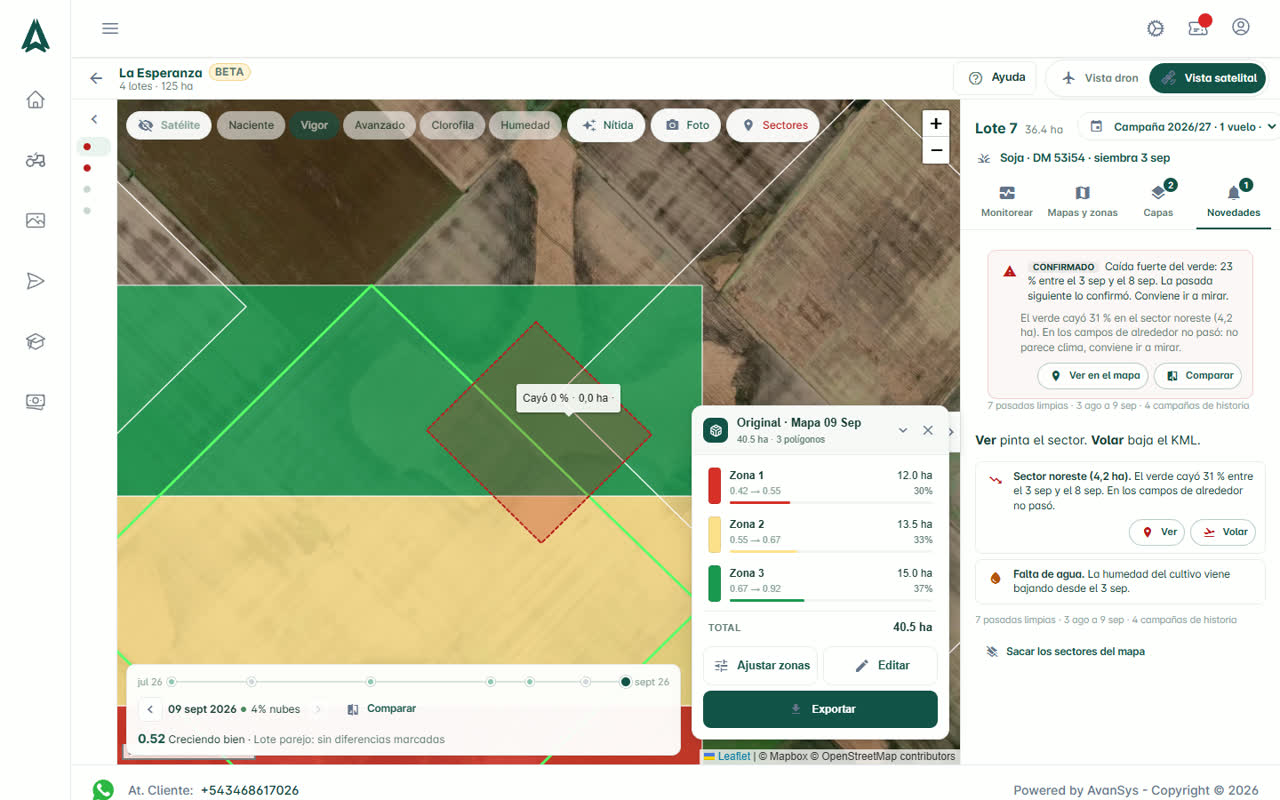This screenshot has height=800, width=1280.
Task: Enable the Humedad map layer
Action: [x=525, y=125]
